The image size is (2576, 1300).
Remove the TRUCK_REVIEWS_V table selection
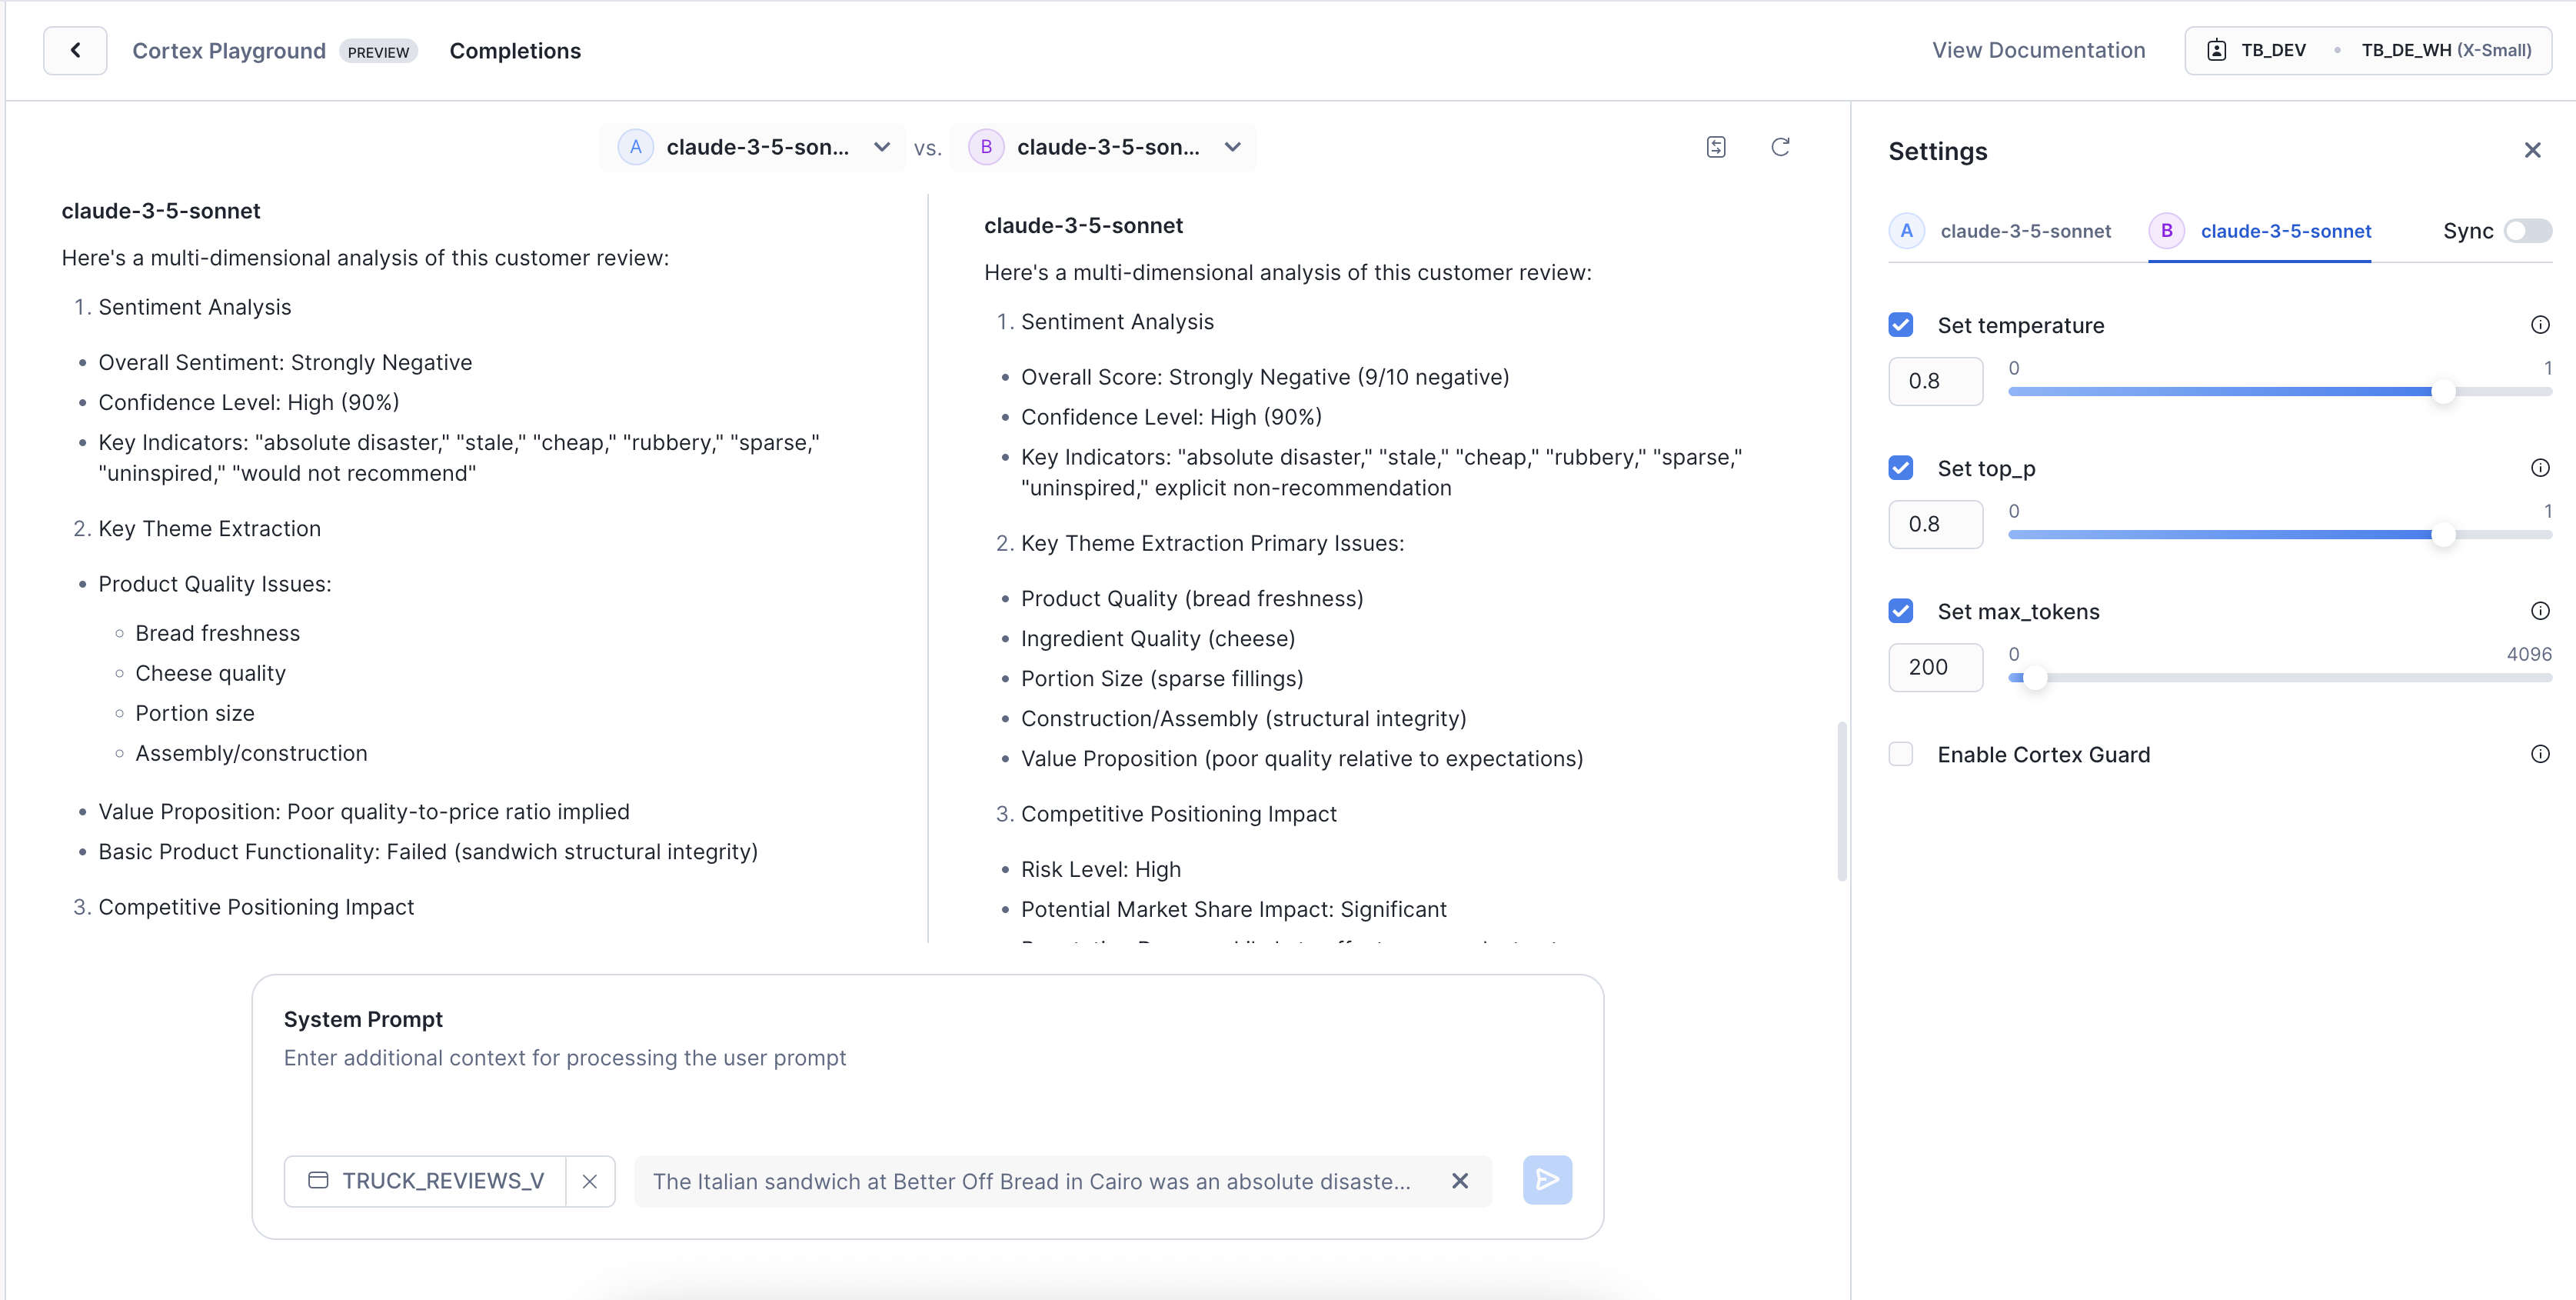click(590, 1181)
